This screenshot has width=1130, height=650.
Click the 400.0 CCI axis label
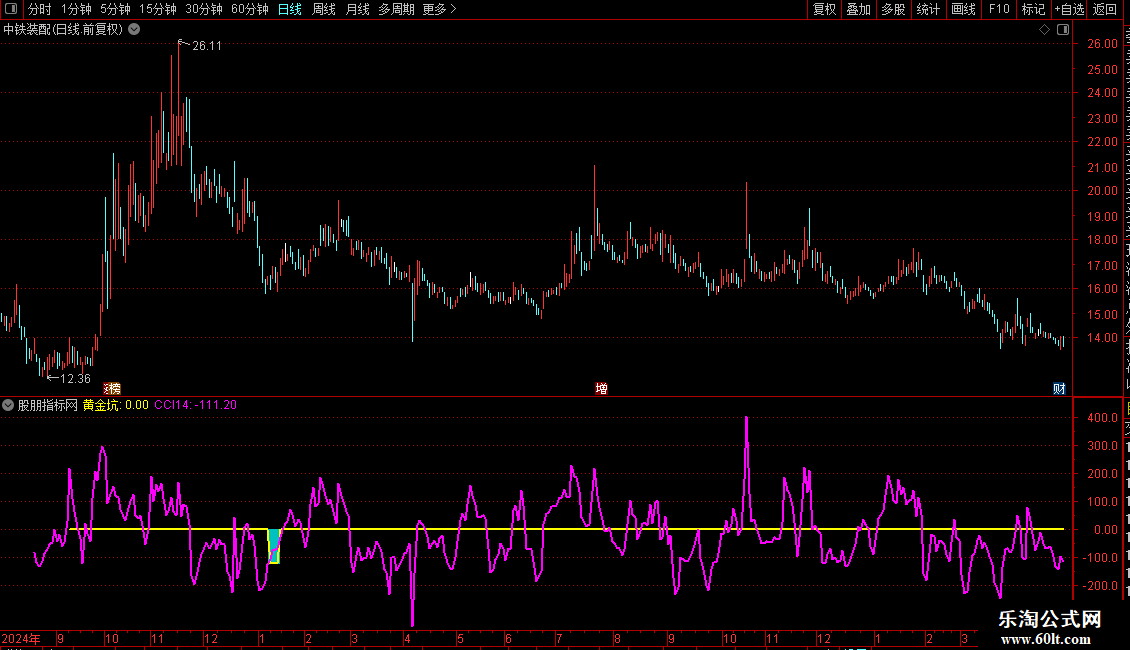(x=1103, y=417)
